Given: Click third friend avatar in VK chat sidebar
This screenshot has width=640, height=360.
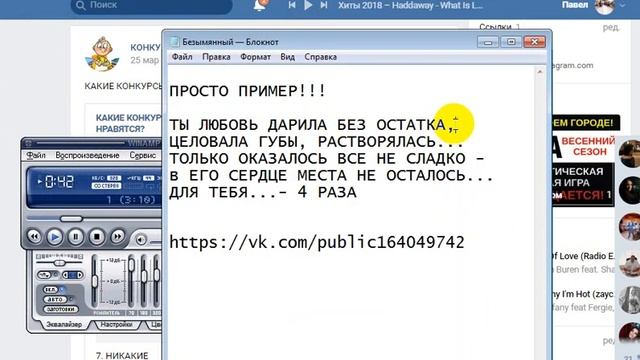Looking at the screenshot, I should (x=629, y=227).
